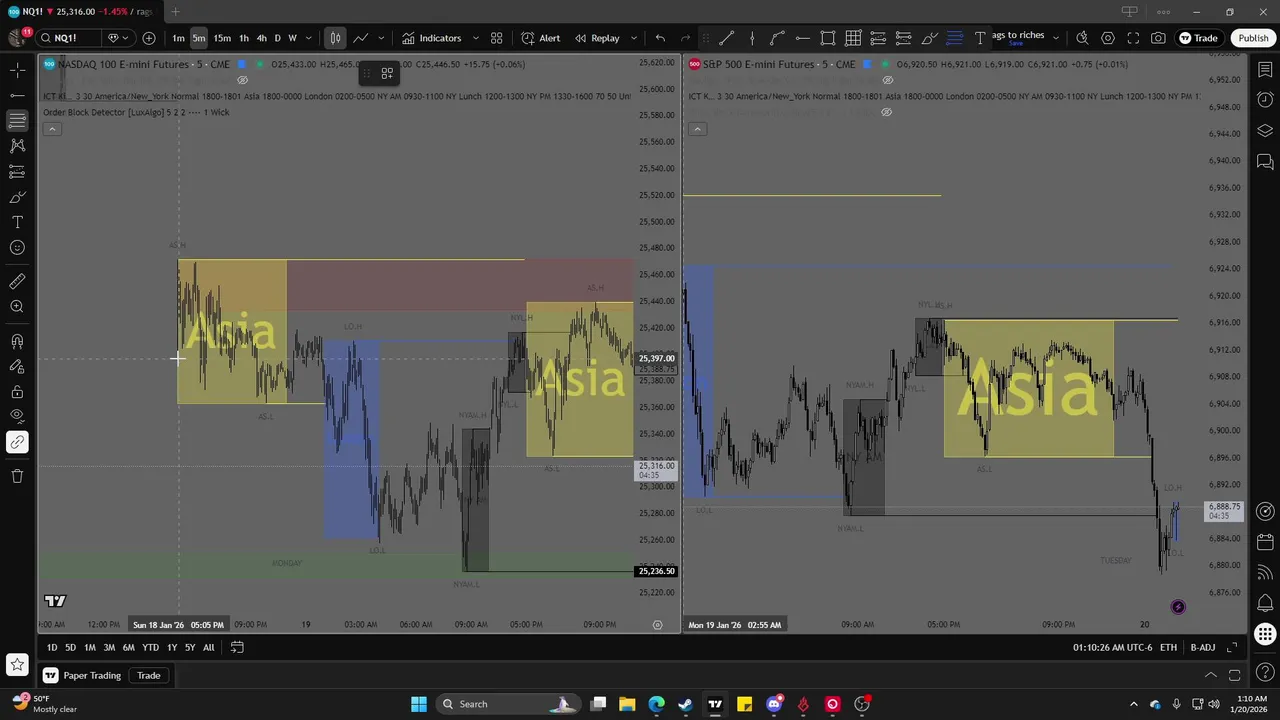This screenshot has height=720, width=1280.
Task: Open indicator templates grid icon
Action: (x=496, y=38)
